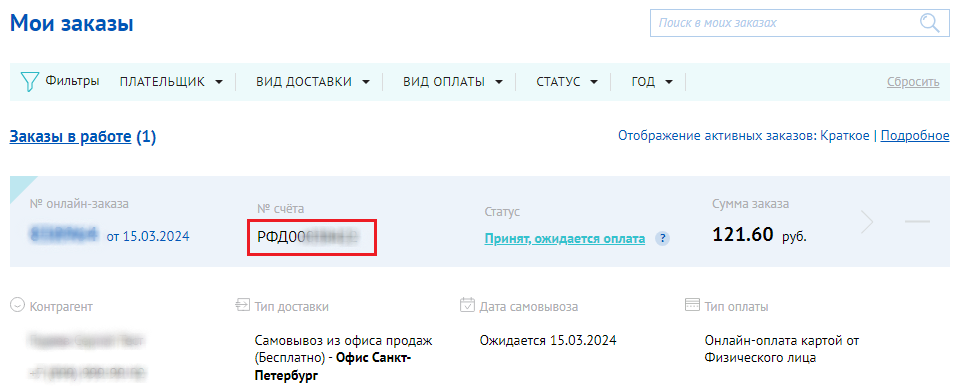Image resolution: width=958 pixels, height=390 pixels.
Task: Open the ВИД ОПЛАТЫ filter dropdown
Action: (x=453, y=82)
